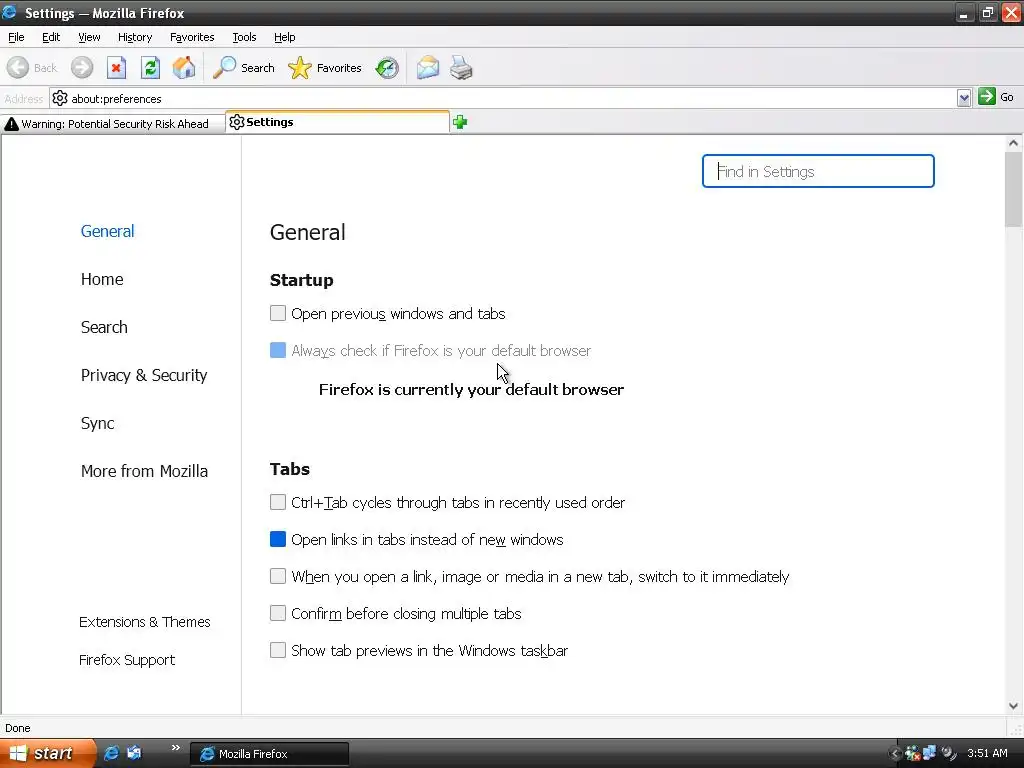Open the Help menu

(285, 37)
